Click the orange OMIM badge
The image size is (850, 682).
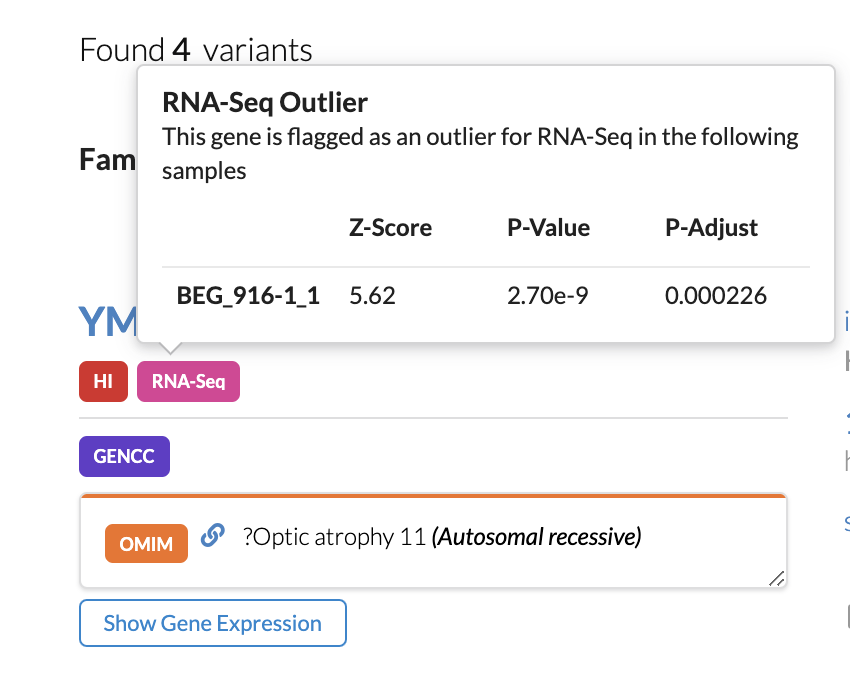(x=146, y=543)
